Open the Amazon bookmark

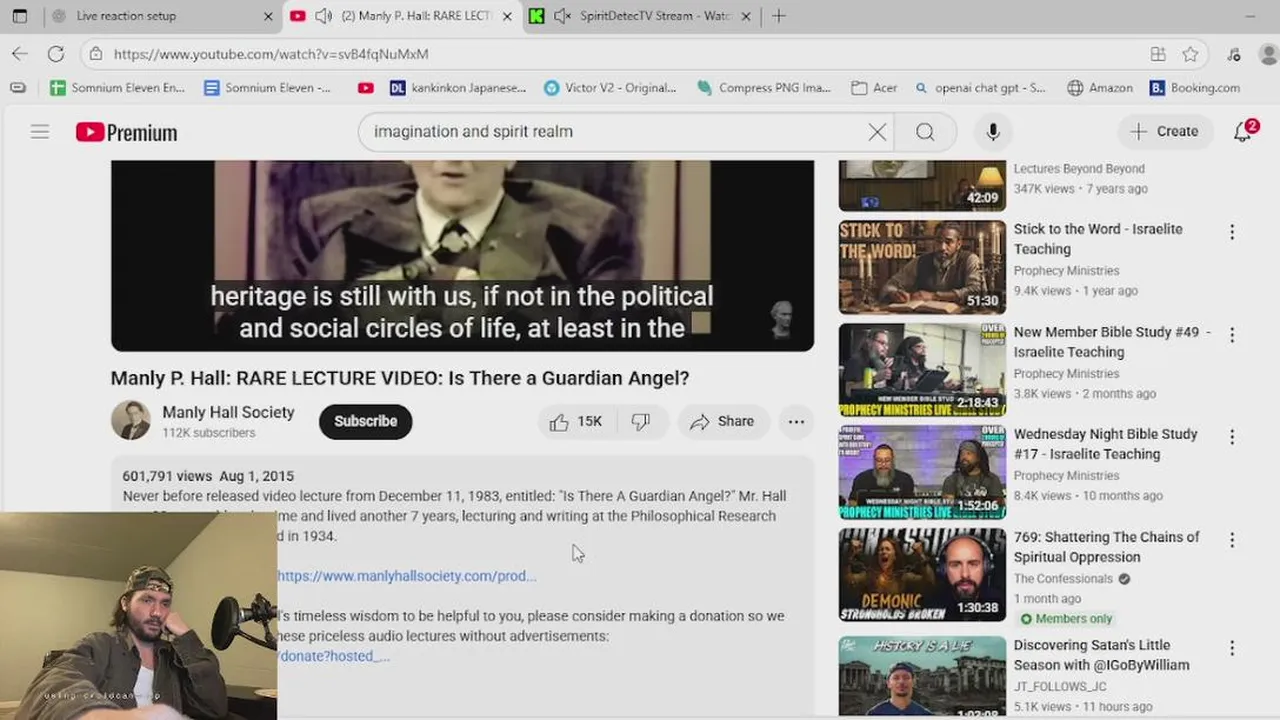coord(1100,88)
